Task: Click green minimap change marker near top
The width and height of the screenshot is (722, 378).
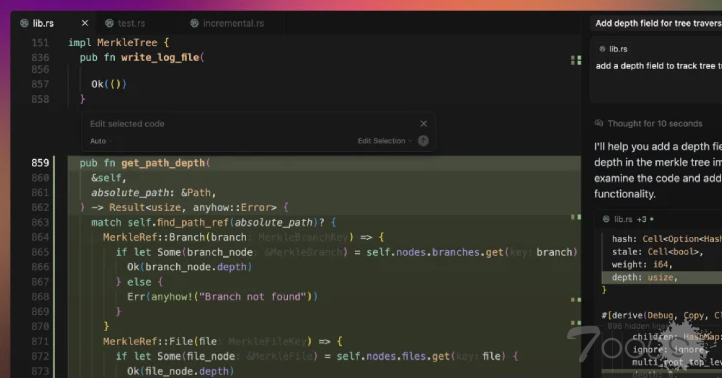Action: 576,60
